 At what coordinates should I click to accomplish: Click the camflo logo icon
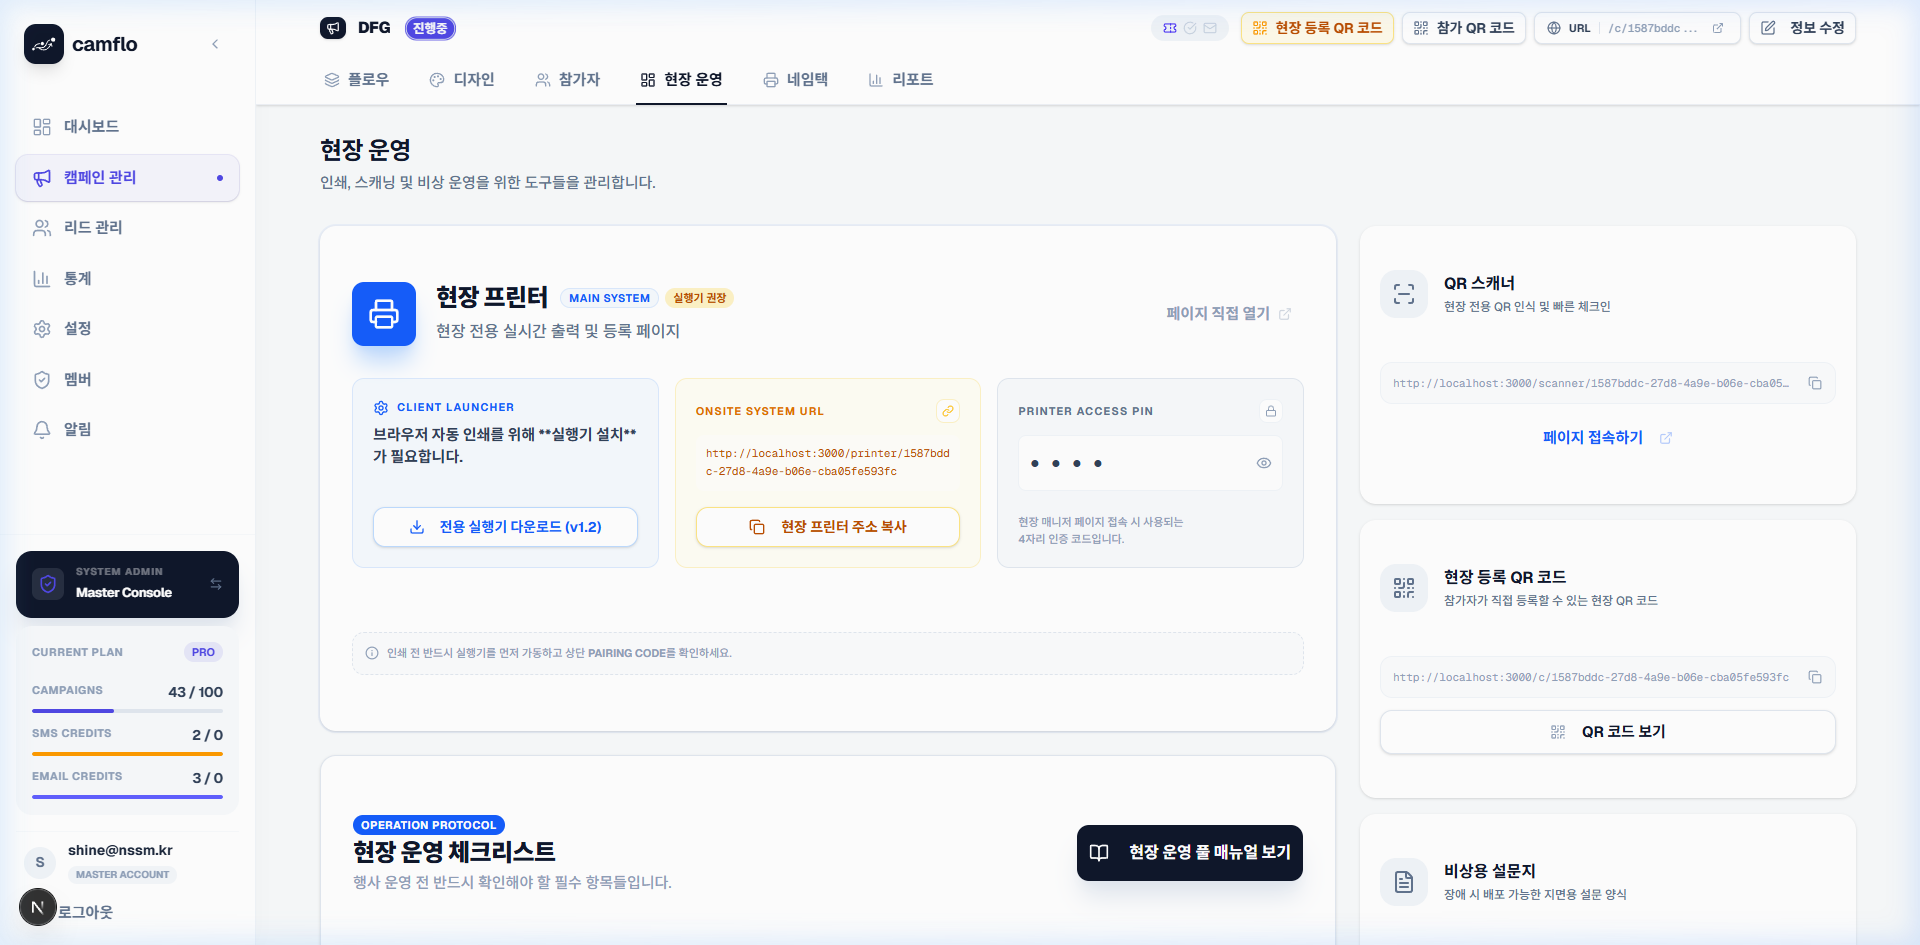click(x=44, y=44)
